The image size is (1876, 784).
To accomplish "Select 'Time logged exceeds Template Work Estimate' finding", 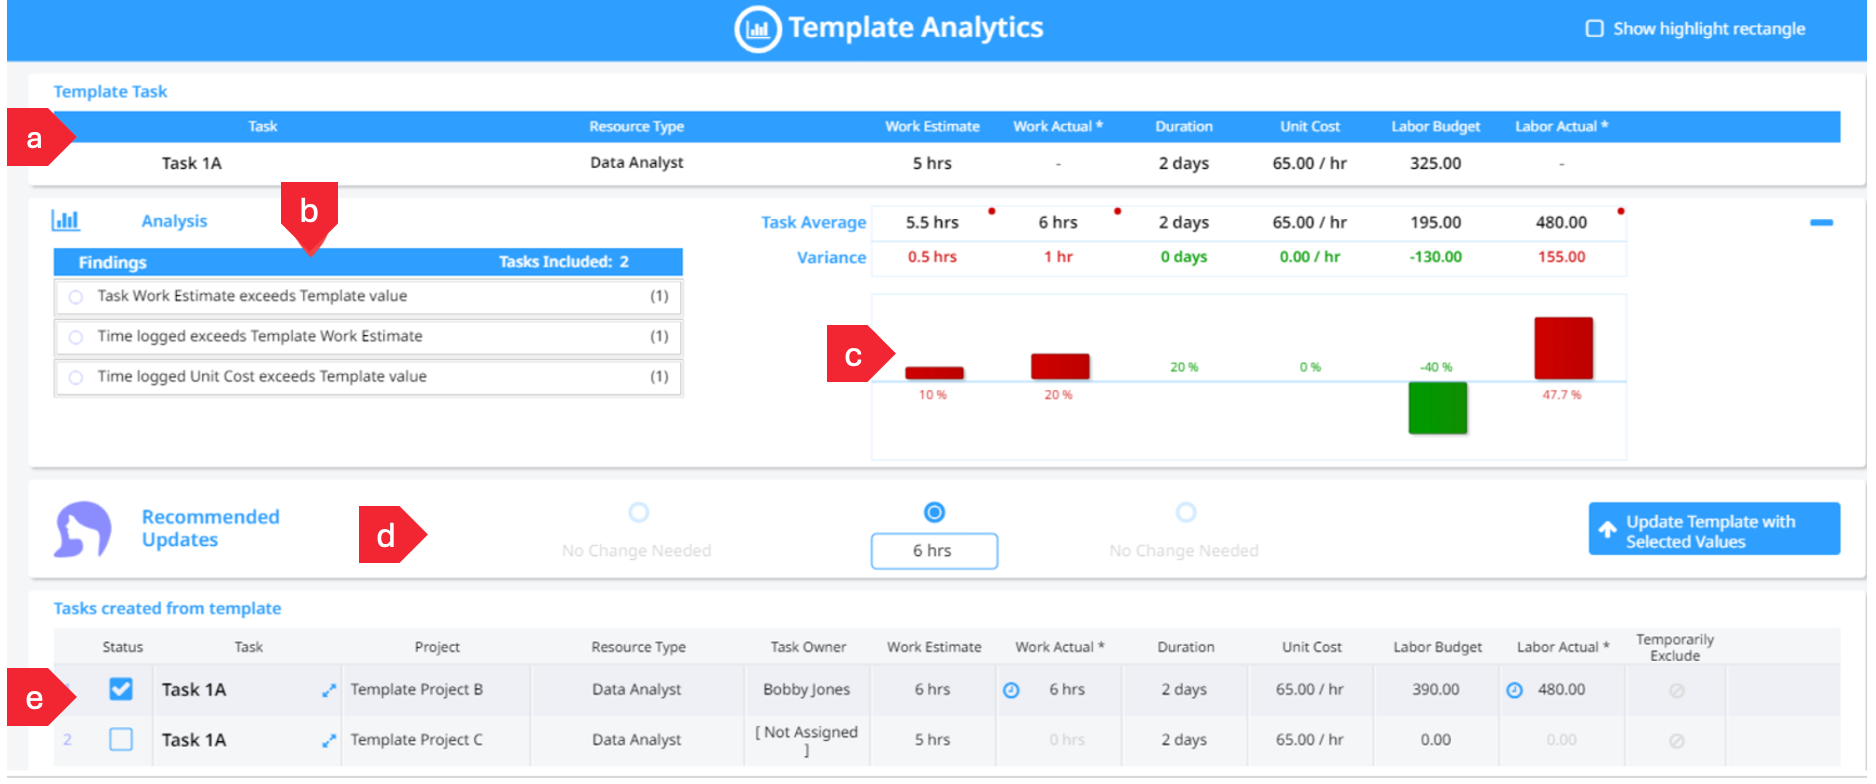I will 76,337.
